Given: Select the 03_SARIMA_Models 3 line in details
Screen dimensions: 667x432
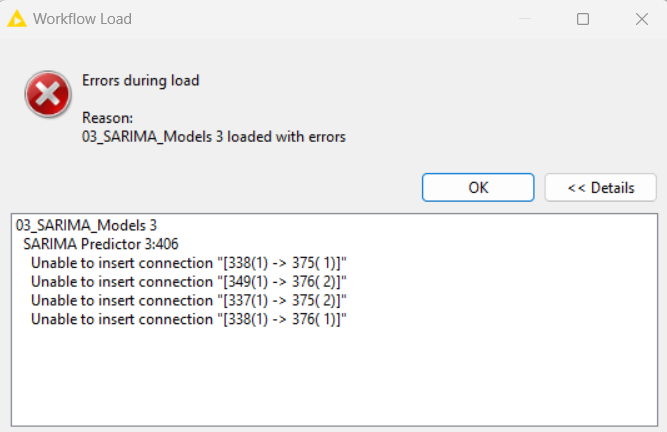Looking at the screenshot, I should 86,225.
